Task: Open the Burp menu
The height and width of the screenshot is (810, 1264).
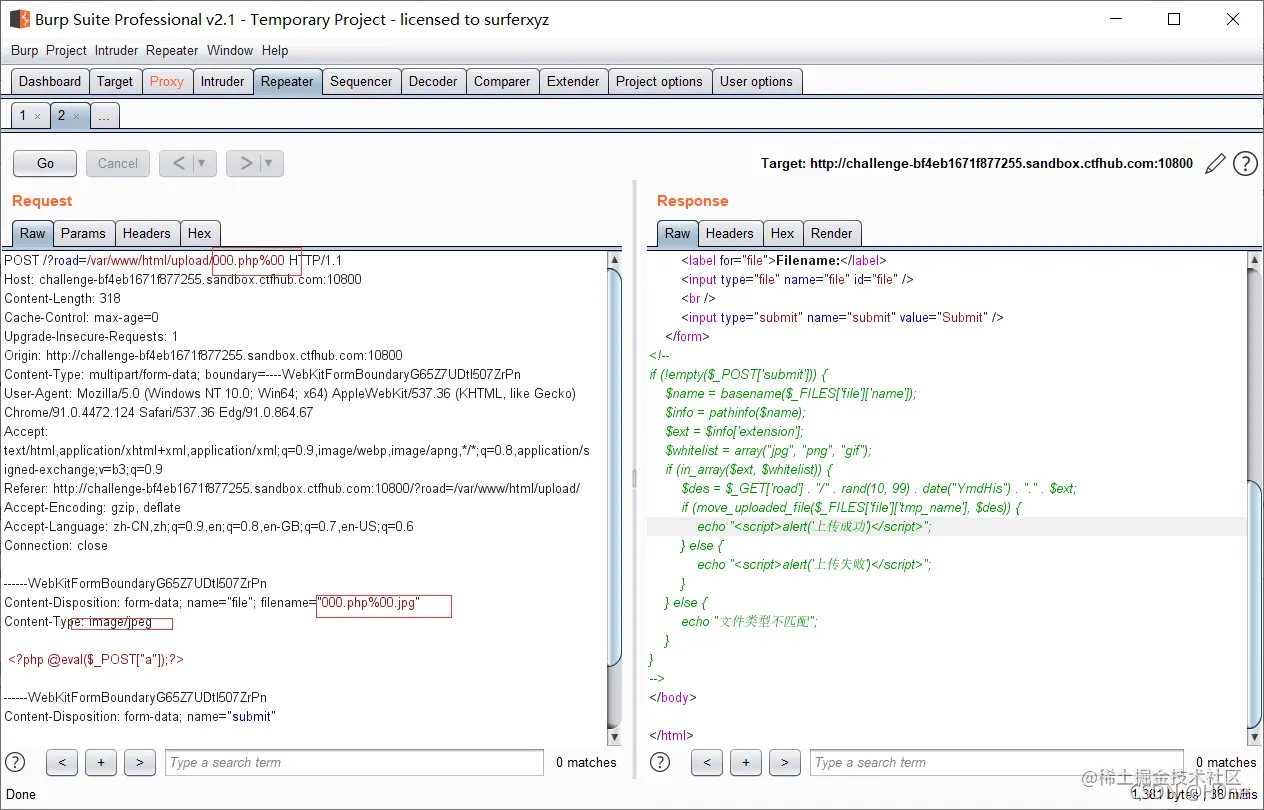Action: pos(24,50)
